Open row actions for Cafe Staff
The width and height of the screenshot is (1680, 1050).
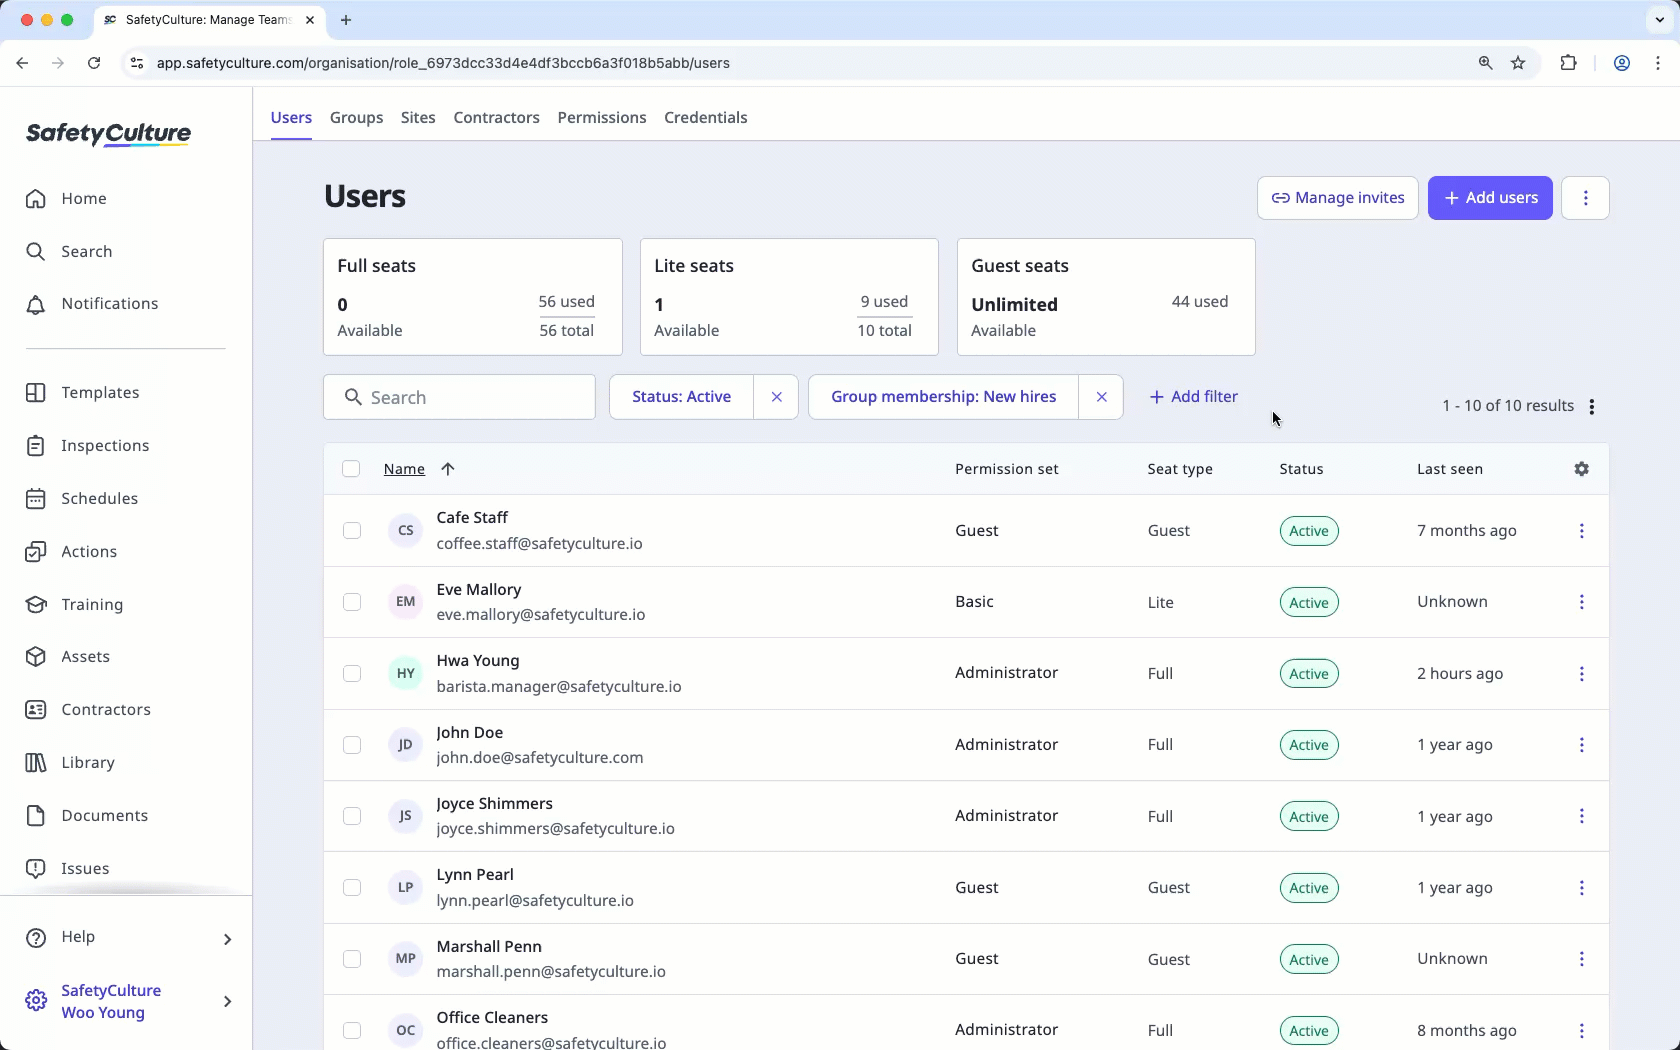pyautogui.click(x=1581, y=531)
